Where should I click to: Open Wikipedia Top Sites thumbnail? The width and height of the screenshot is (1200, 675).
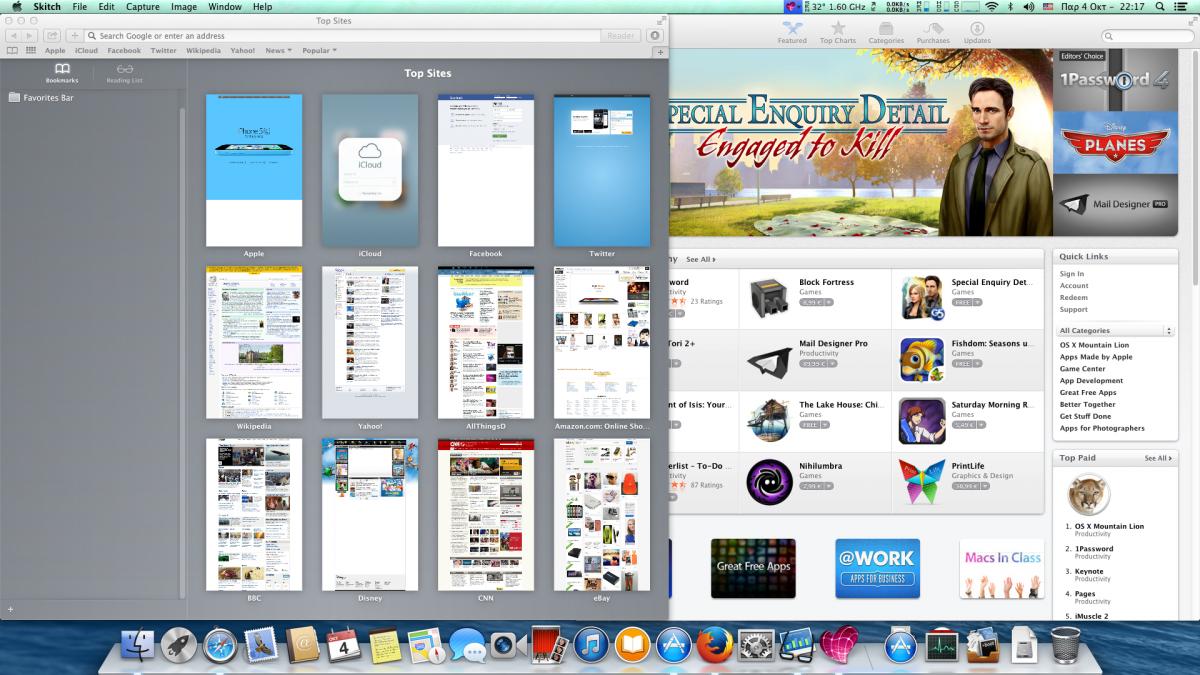(x=254, y=342)
